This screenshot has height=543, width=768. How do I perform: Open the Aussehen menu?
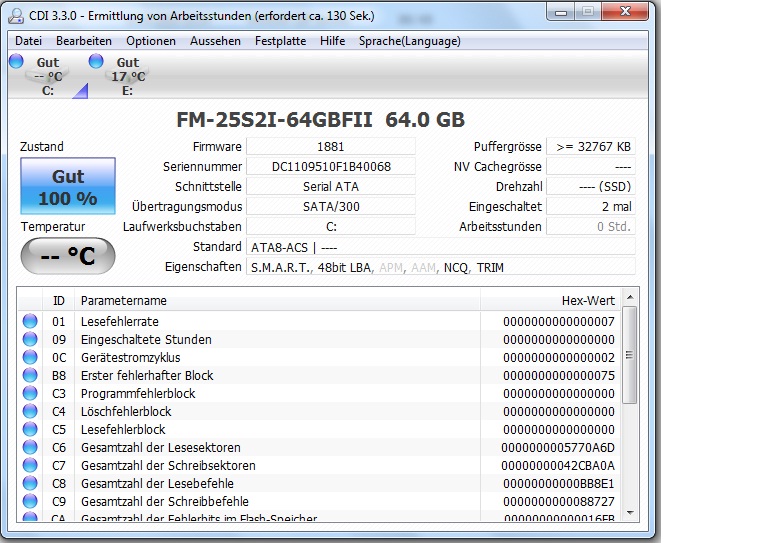tap(216, 41)
